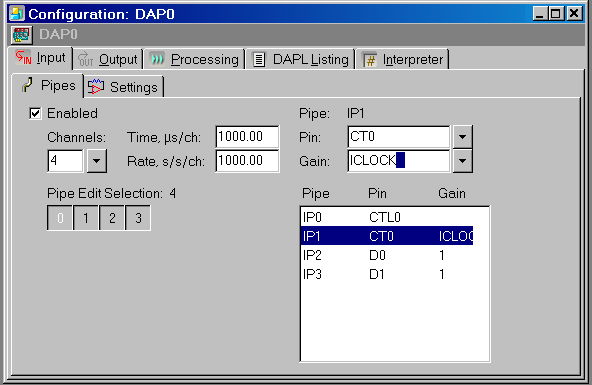
Task: Select pipe edit button 1
Action: pos(86,218)
